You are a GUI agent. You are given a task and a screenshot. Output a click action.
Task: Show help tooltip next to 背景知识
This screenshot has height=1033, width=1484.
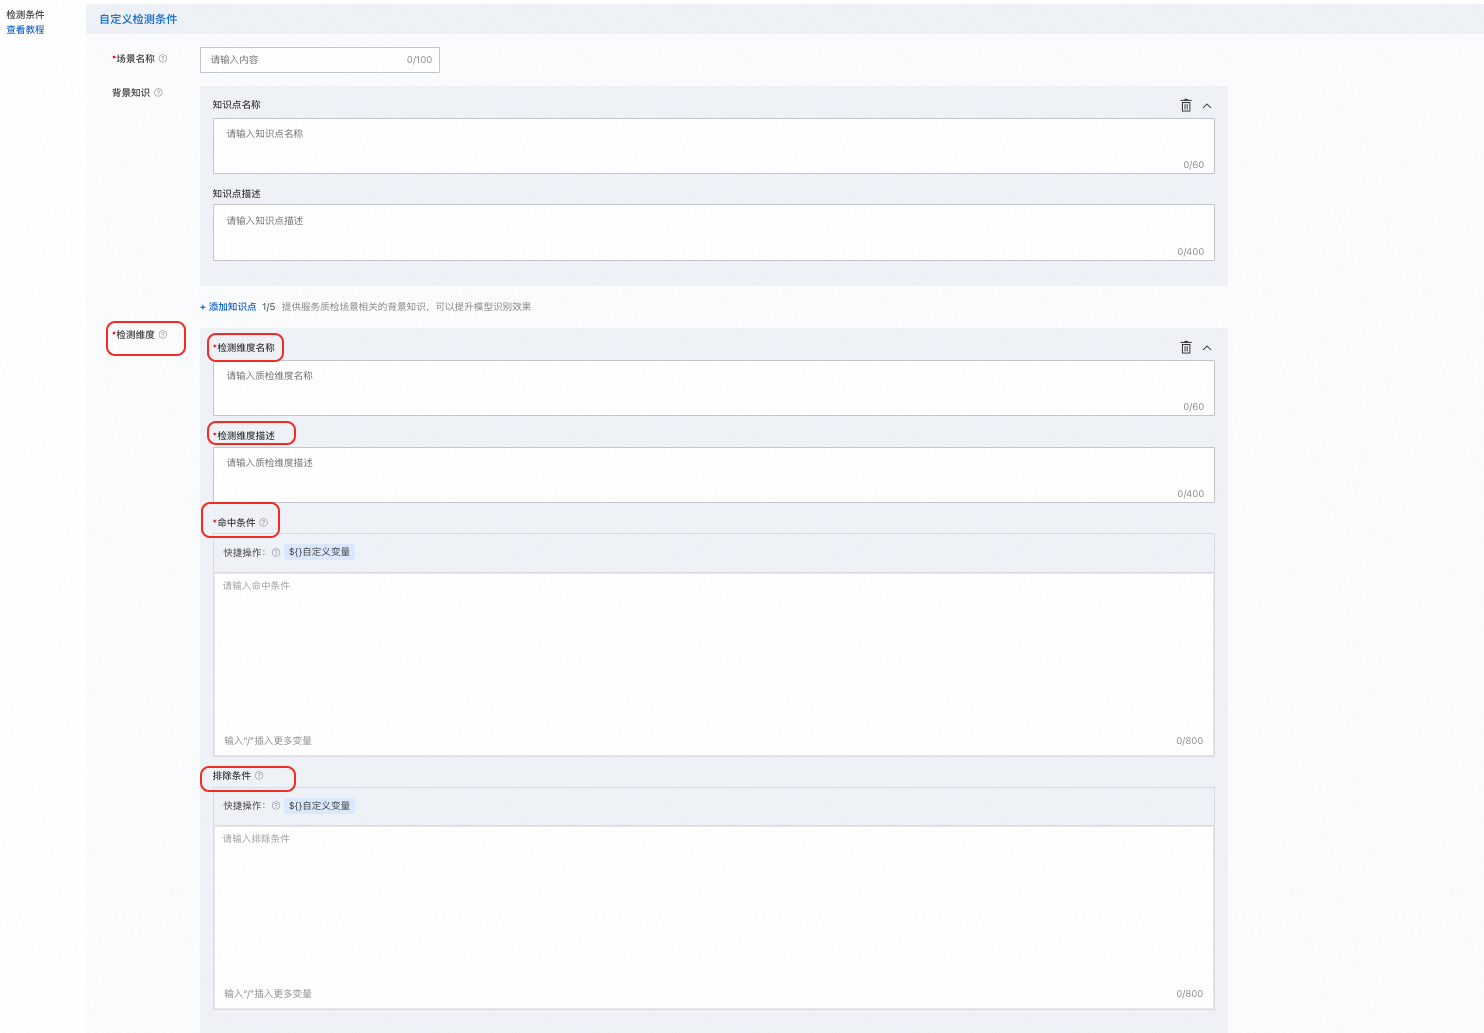158,93
